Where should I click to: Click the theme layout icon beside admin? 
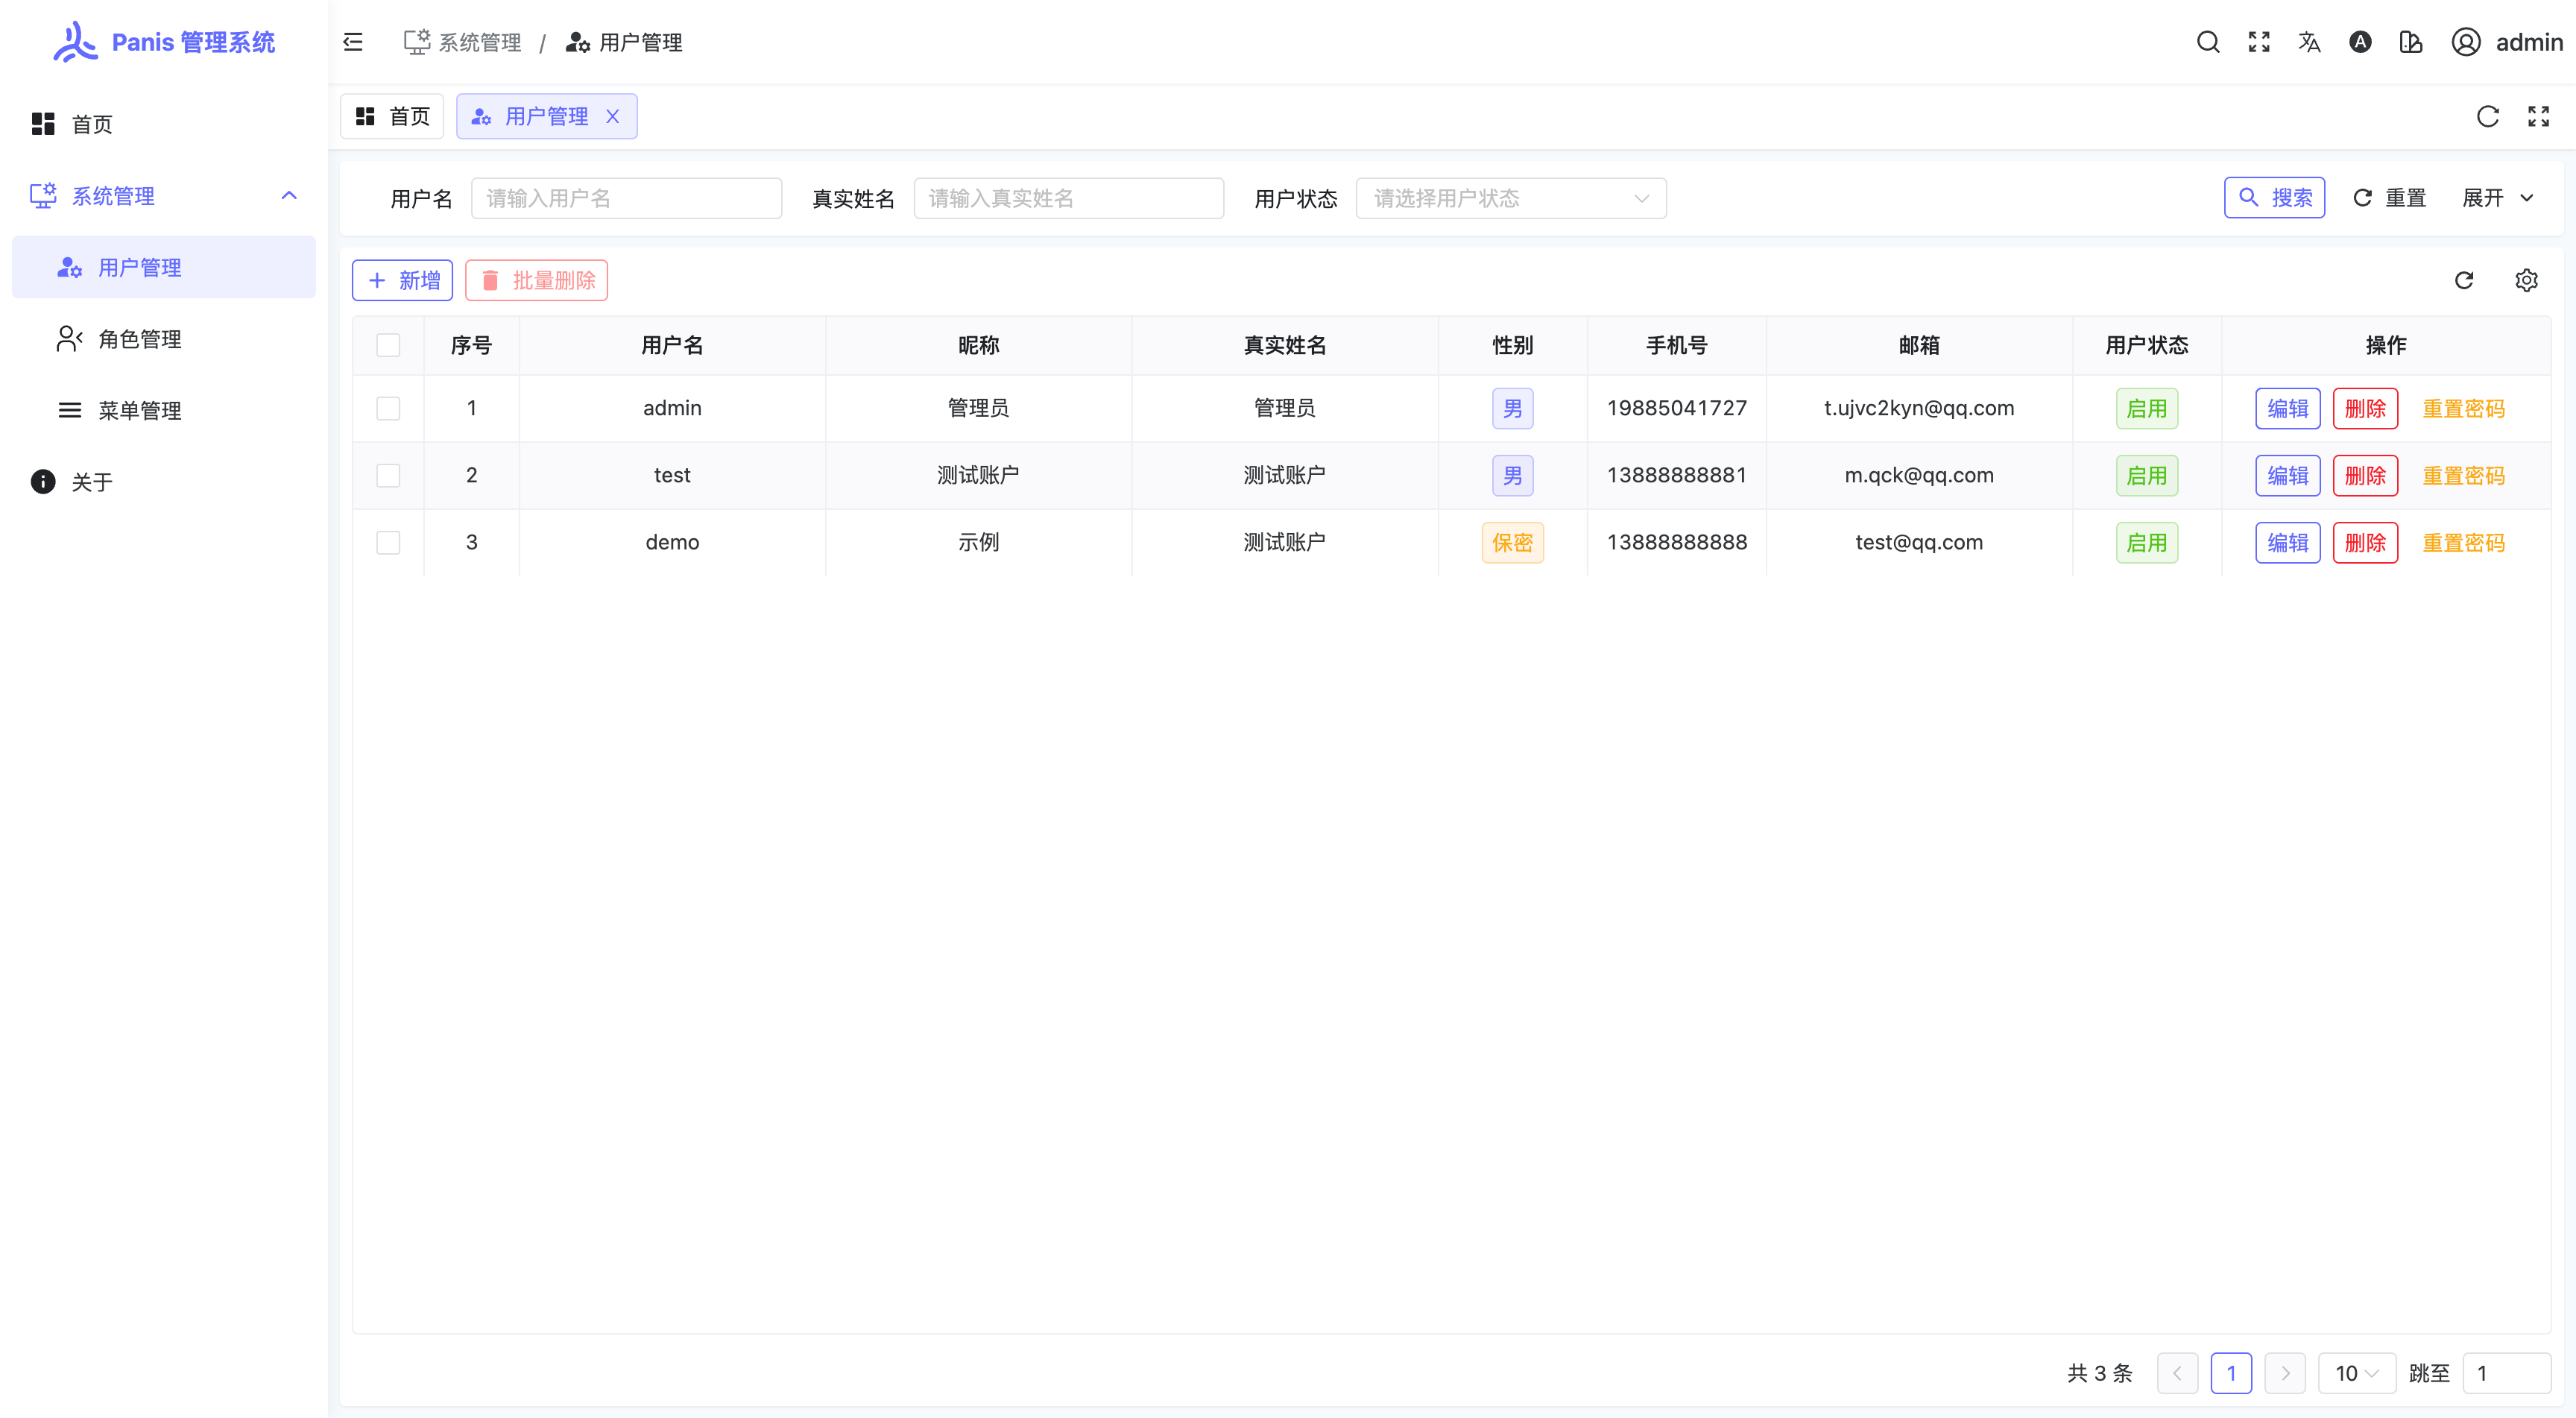click(x=2411, y=42)
